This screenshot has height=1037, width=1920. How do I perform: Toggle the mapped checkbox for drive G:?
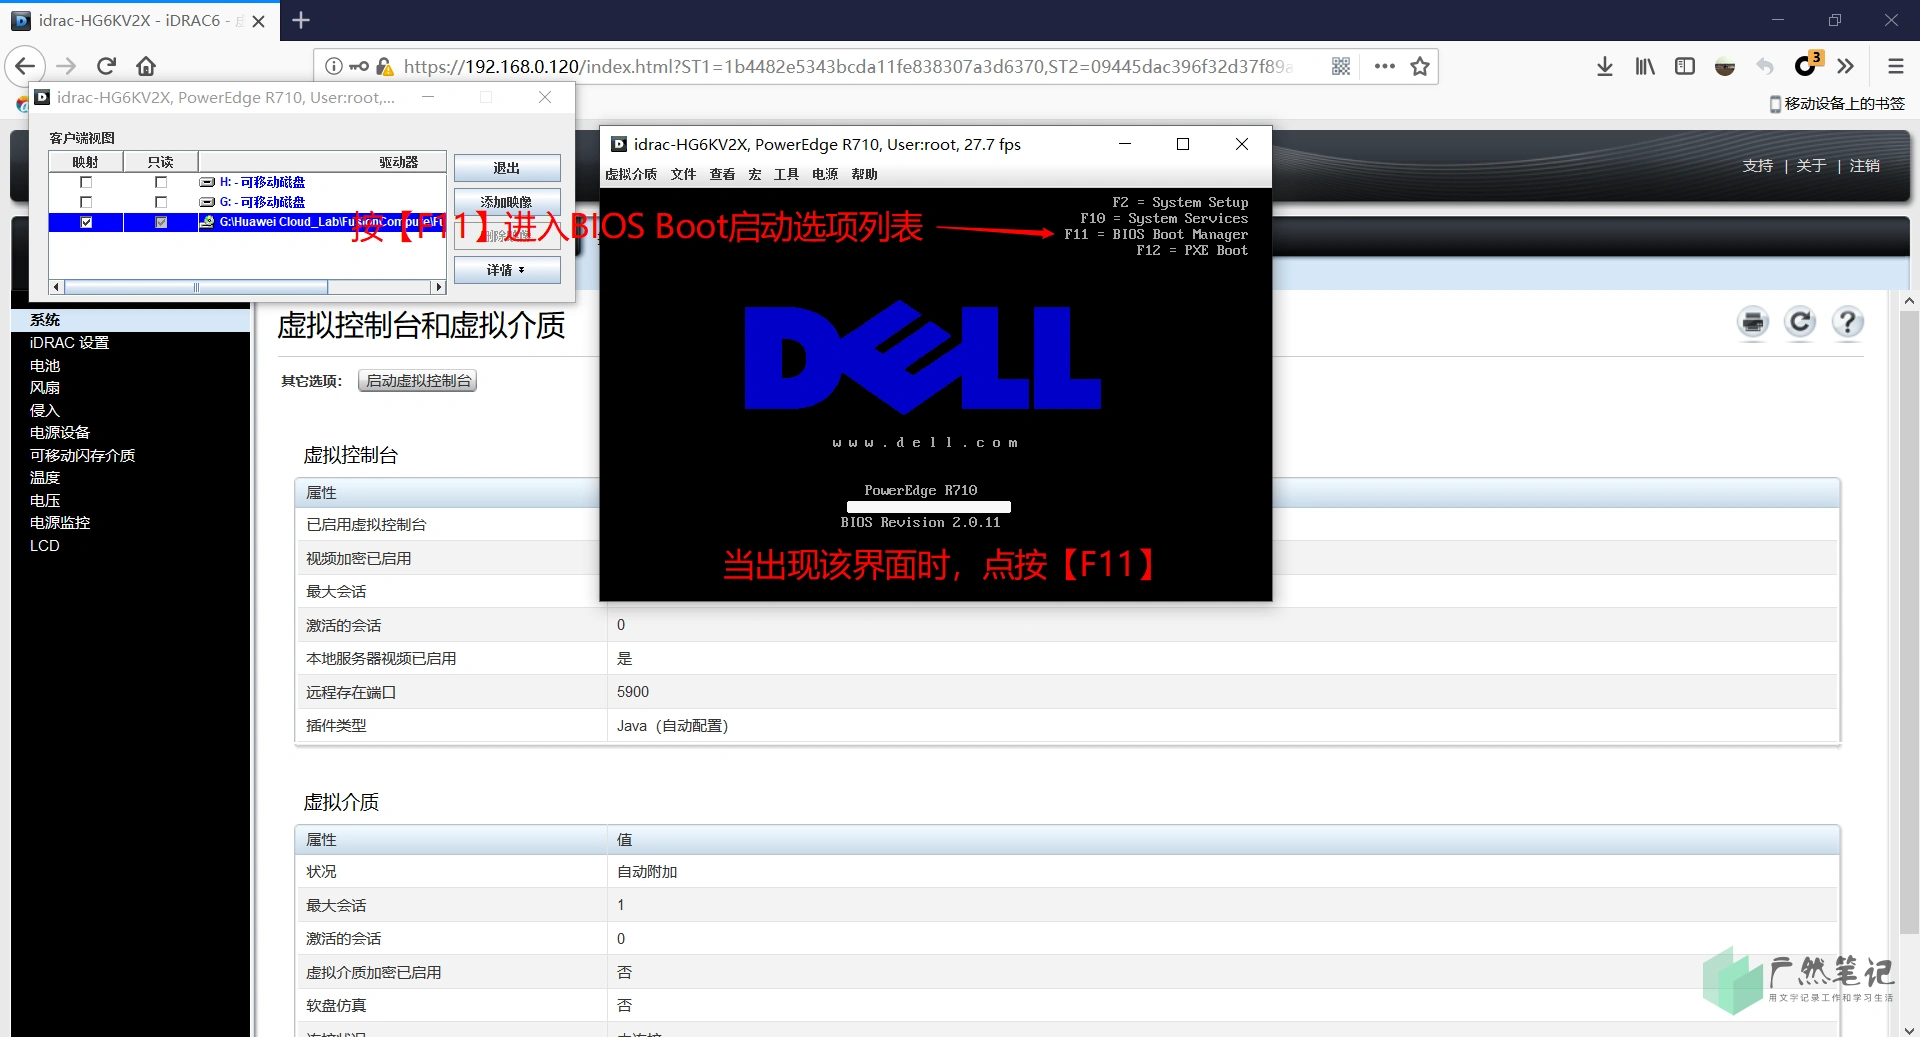coord(86,202)
